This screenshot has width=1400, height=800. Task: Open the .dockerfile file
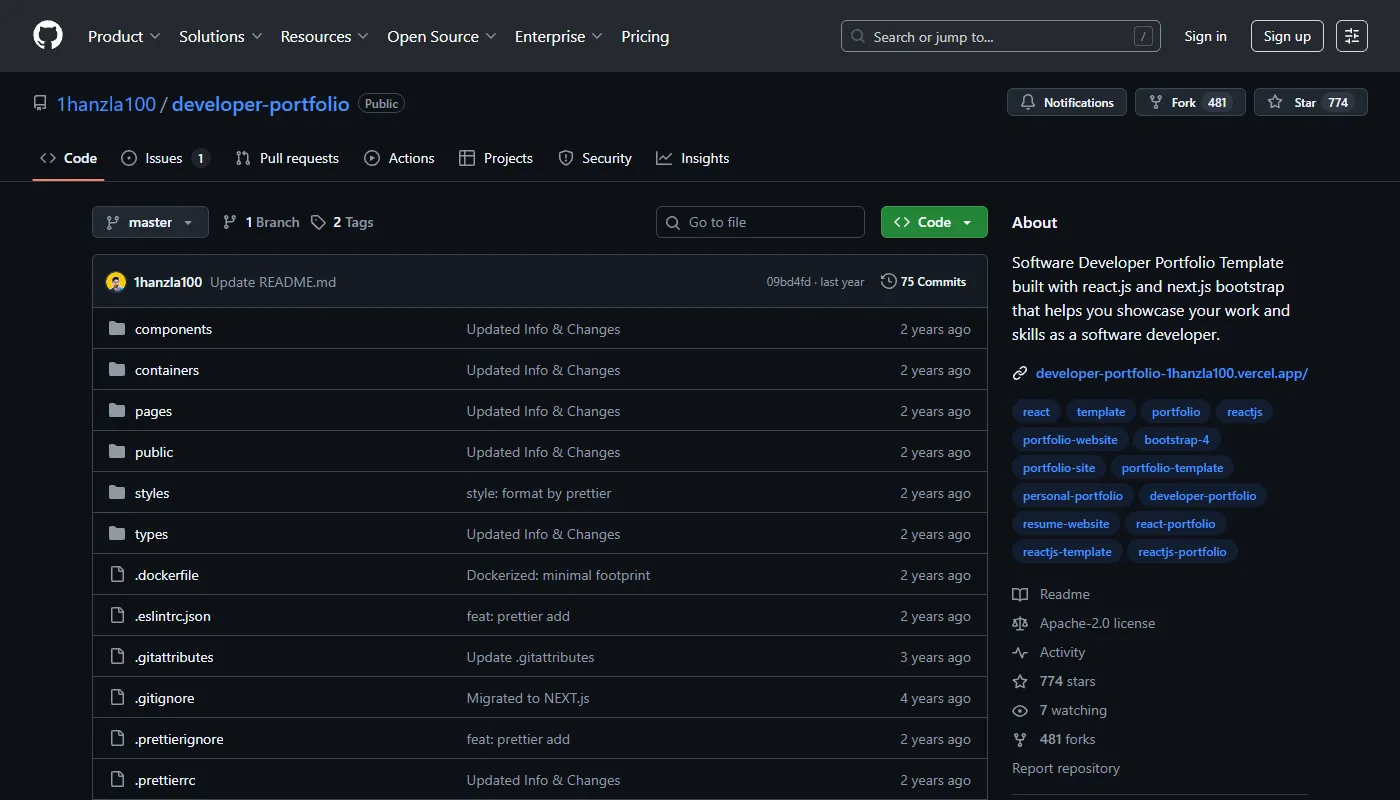pos(167,575)
